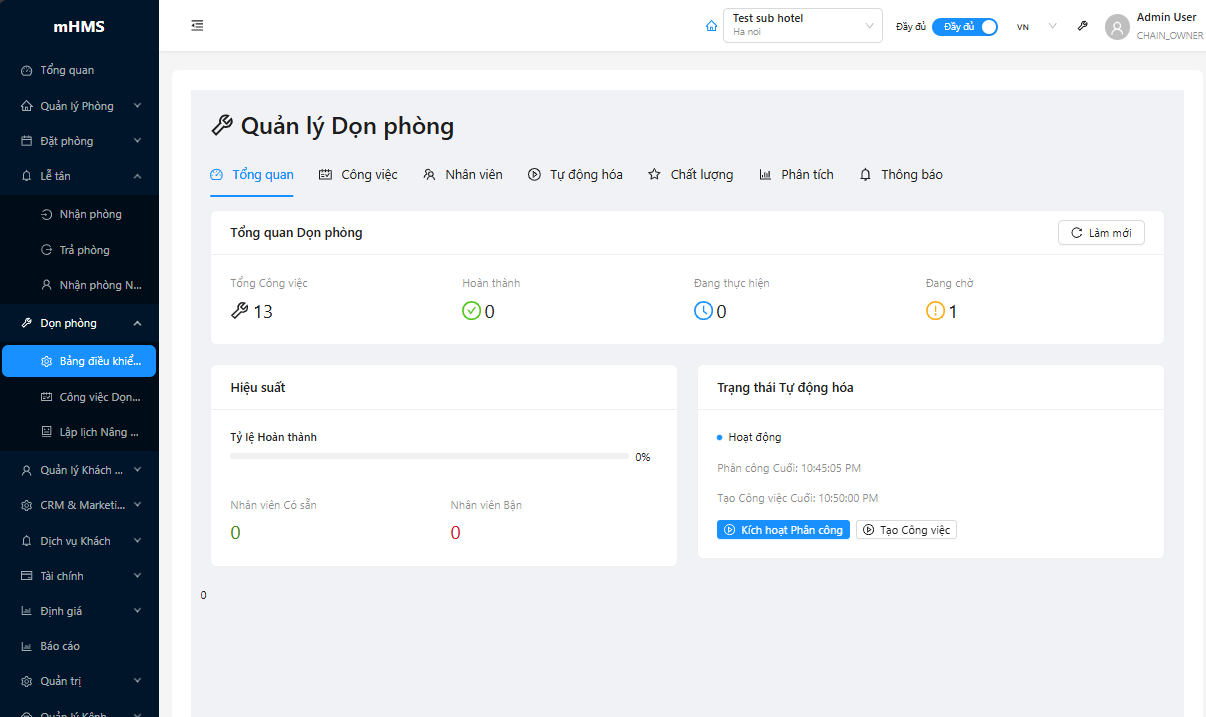The height and width of the screenshot is (717, 1206).
Task: Click the Làm mới button
Action: [x=1101, y=232]
